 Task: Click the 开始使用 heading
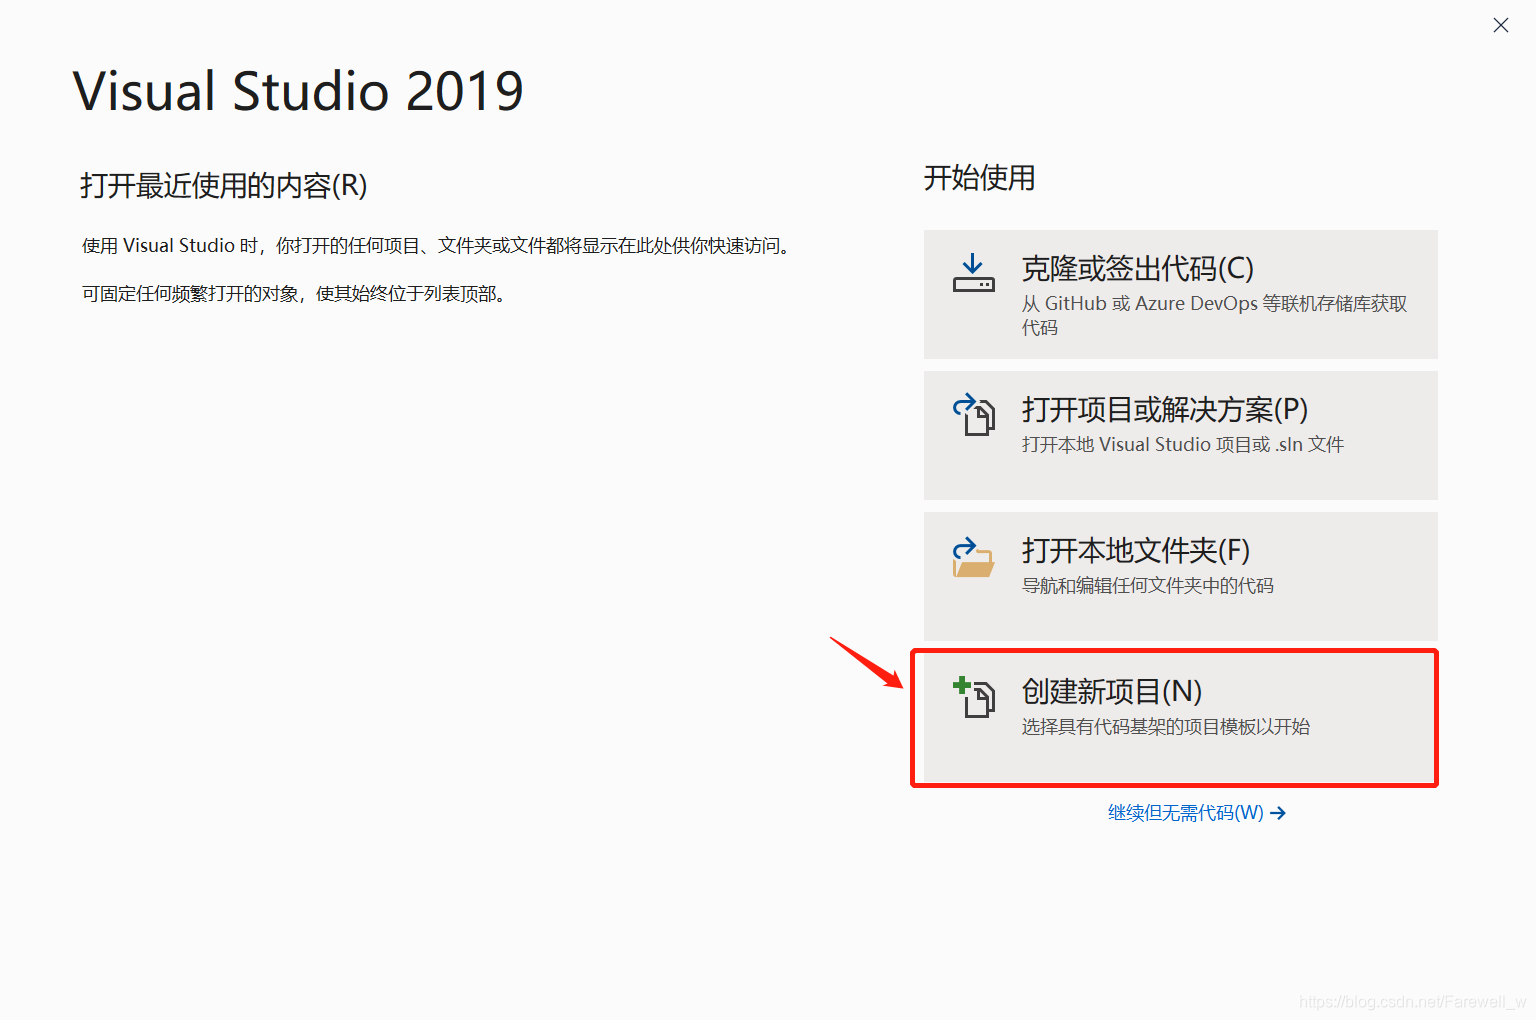[979, 178]
